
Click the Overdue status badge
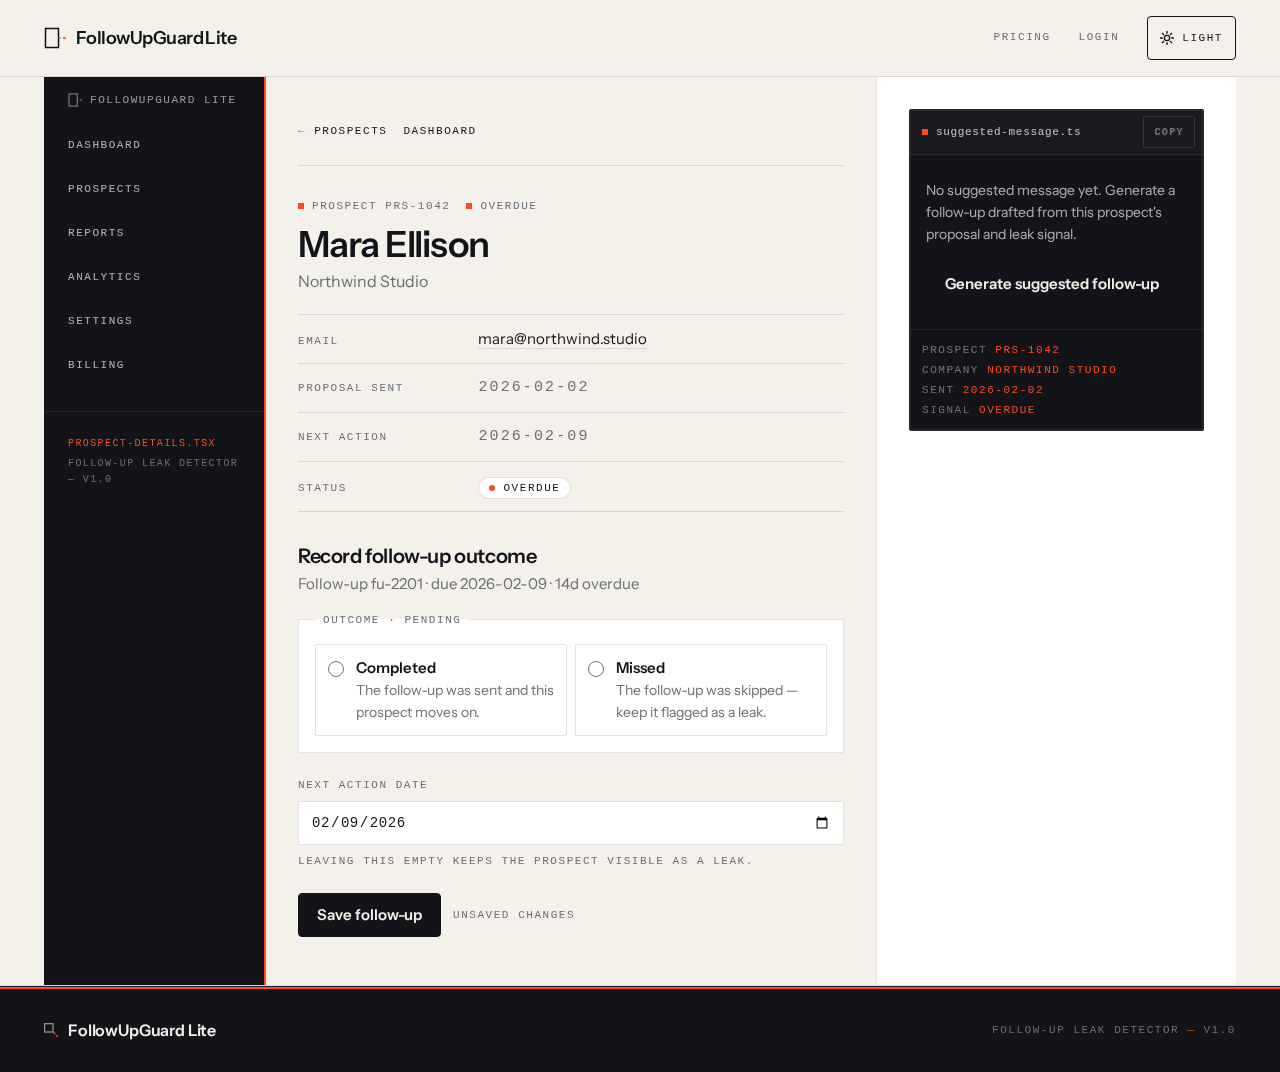click(x=524, y=488)
